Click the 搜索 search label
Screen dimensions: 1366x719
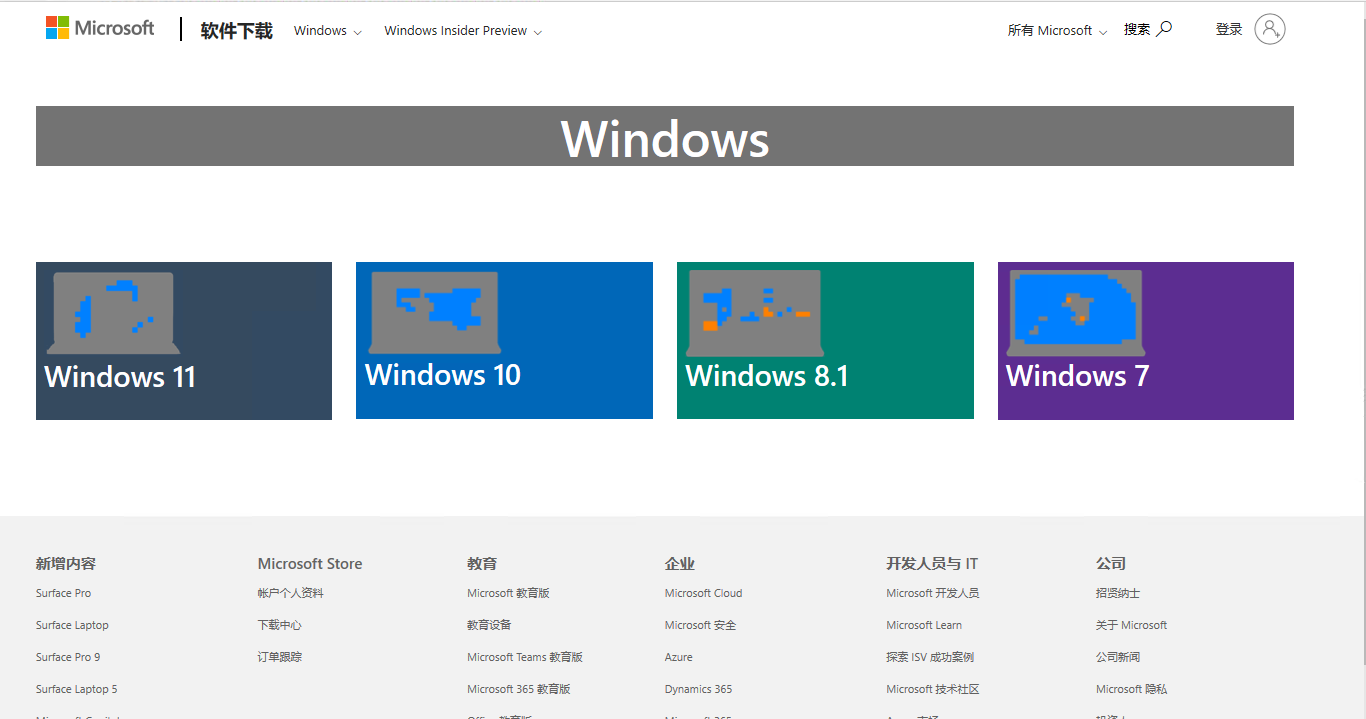1137,29
